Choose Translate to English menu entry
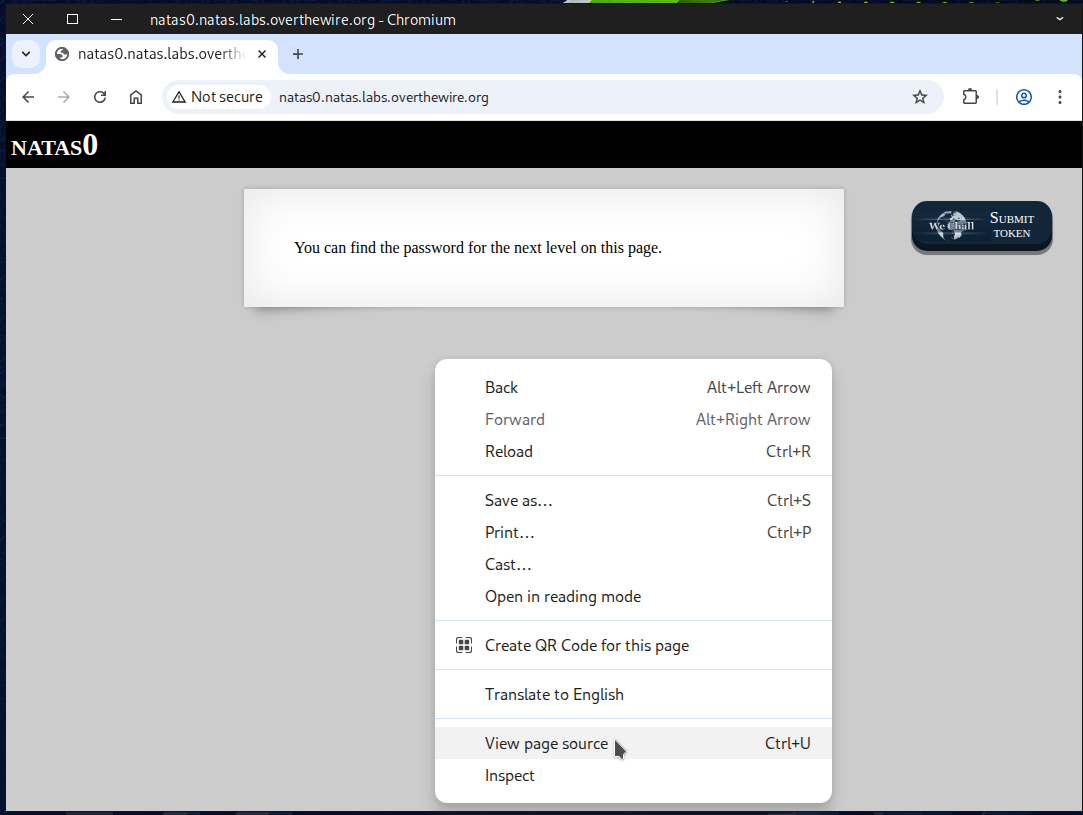This screenshot has width=1083, height=815. (554, 694)
